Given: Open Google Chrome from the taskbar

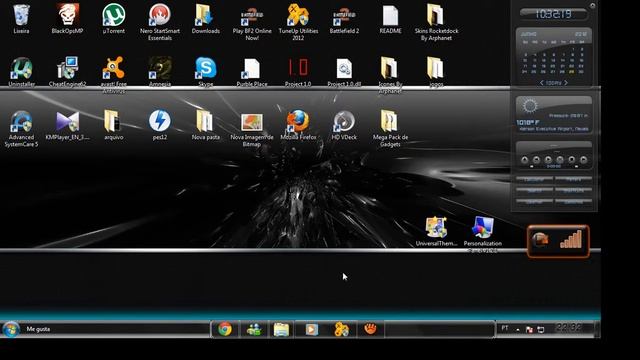Looking at the screenshot, I should point(225,329).
